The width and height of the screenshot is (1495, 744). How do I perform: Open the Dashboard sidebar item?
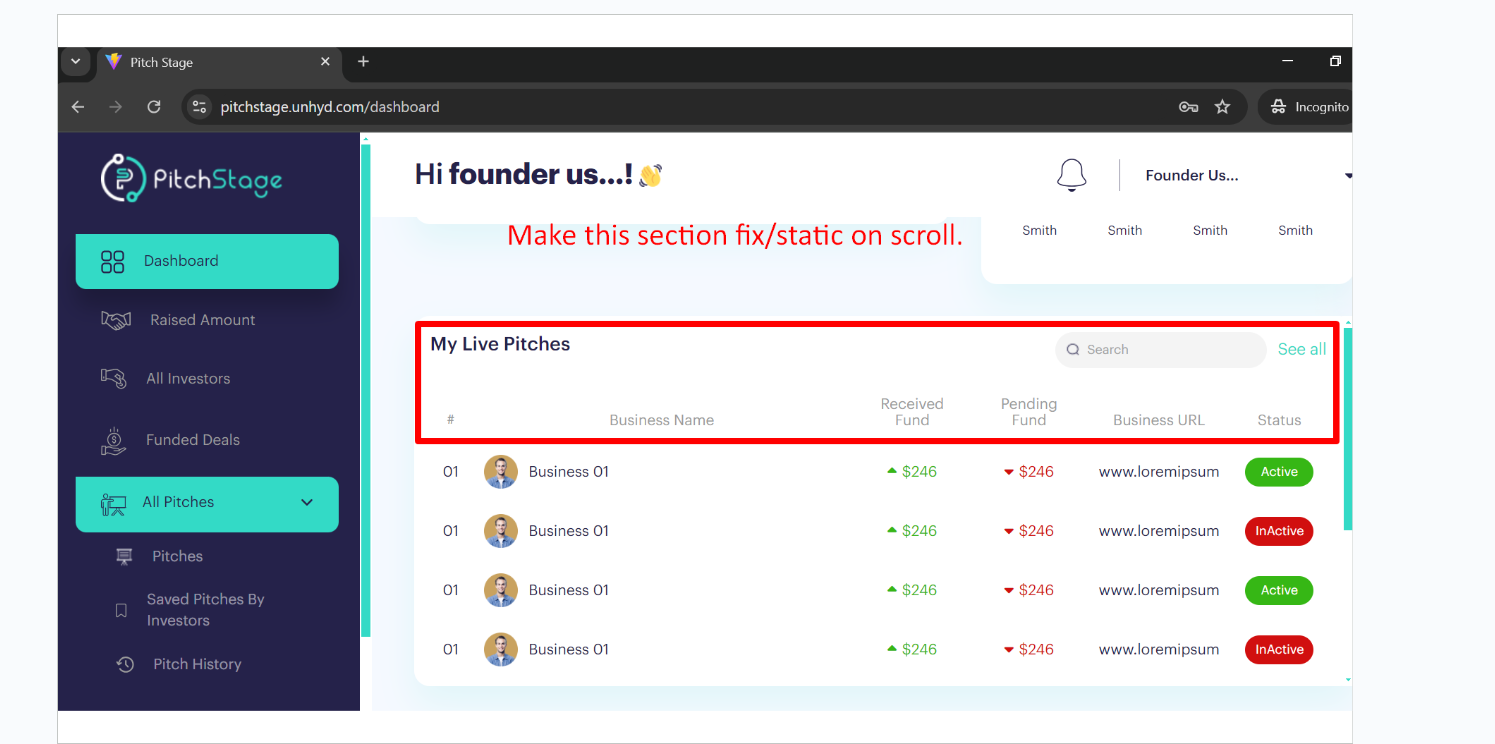coord(207,261)
